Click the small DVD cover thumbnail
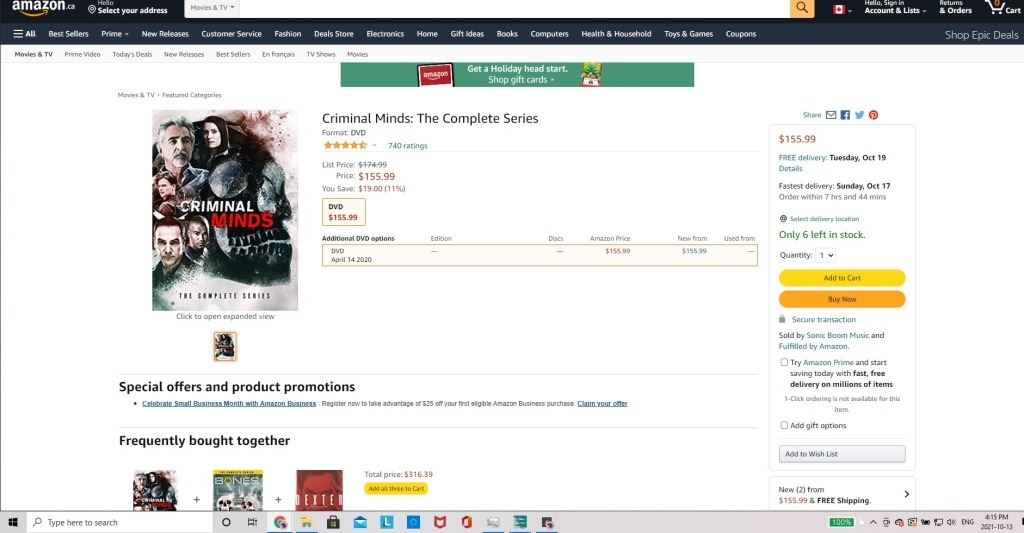 point(225,346)
